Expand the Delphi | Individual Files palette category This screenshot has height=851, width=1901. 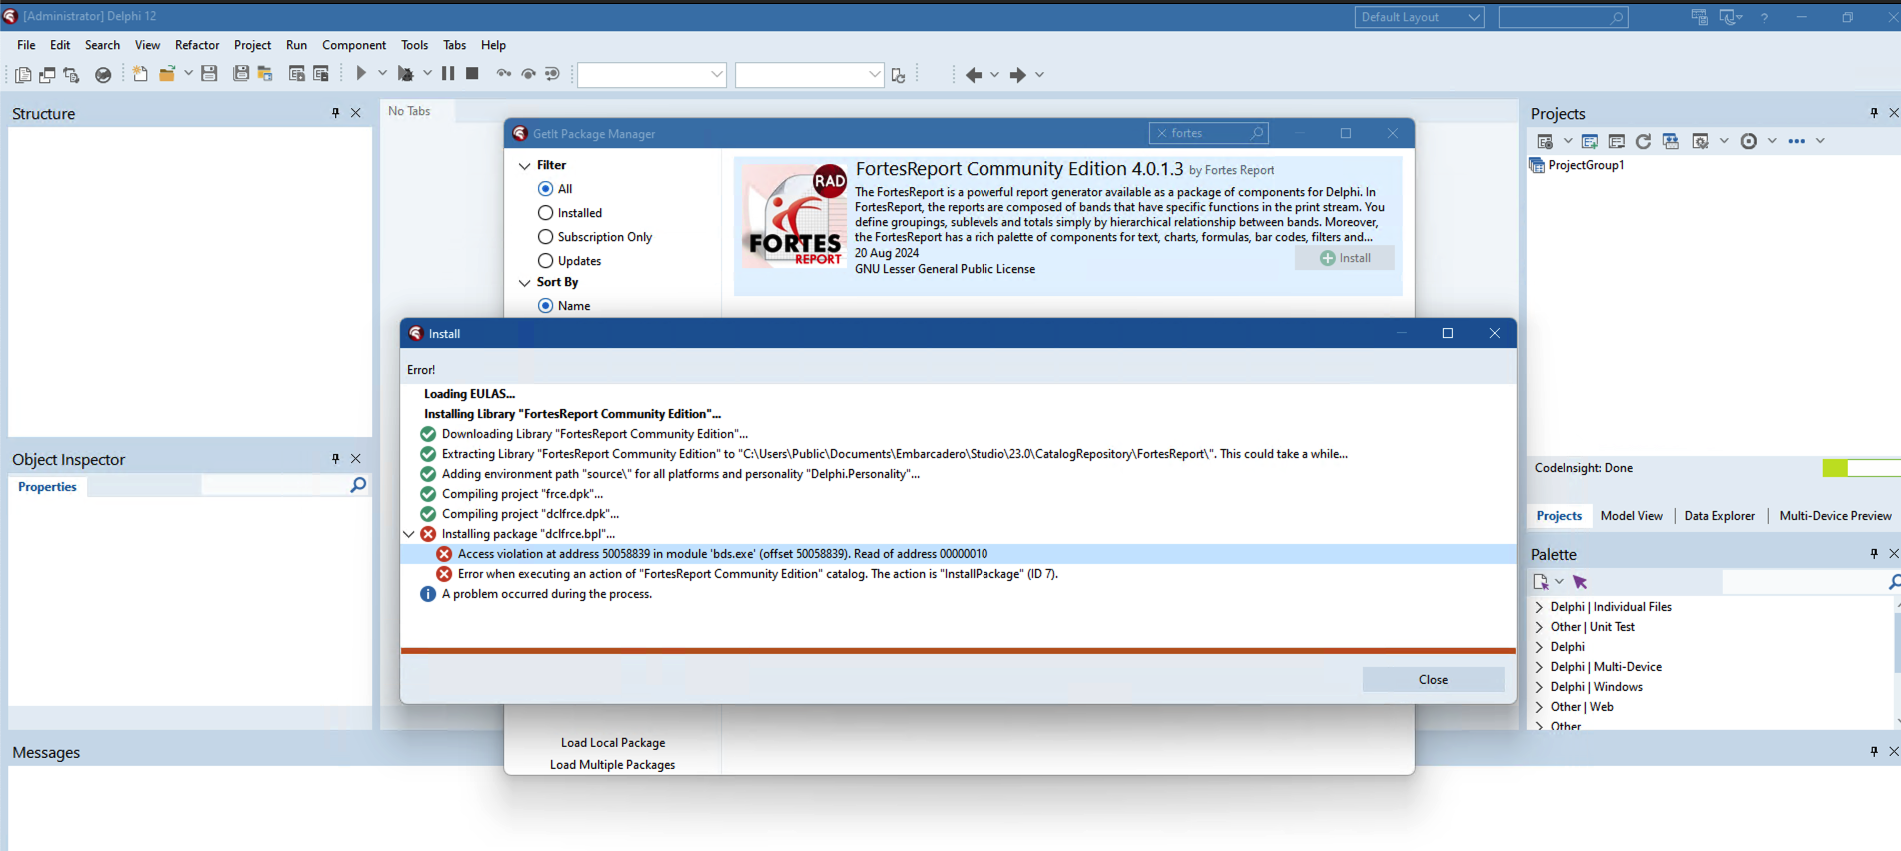(1539, 607)
